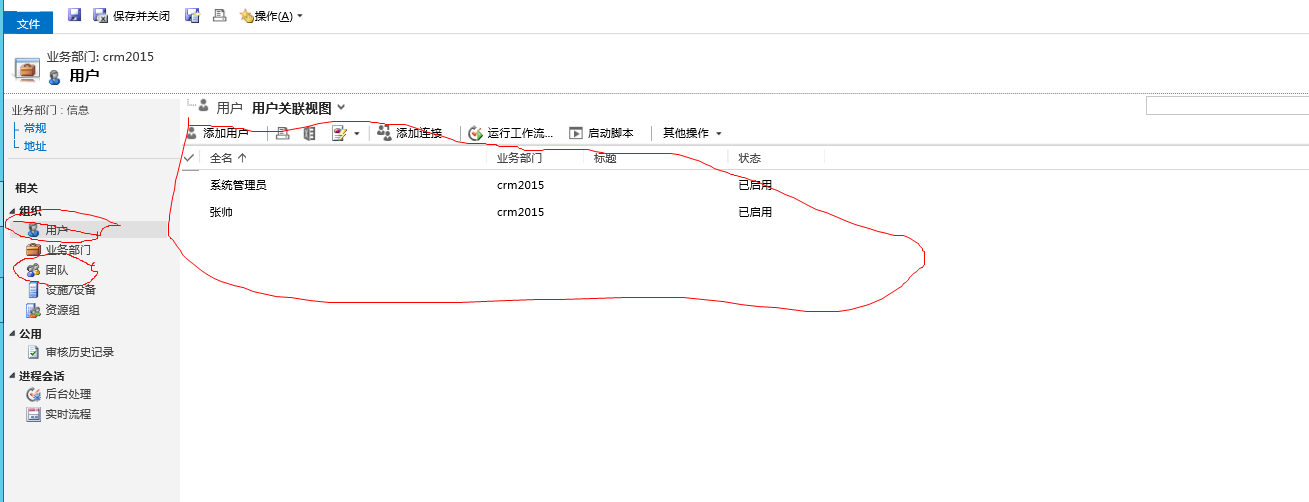Click the search input field at top right
This screenshot has width=1309, height=502.
point(1227,106)
